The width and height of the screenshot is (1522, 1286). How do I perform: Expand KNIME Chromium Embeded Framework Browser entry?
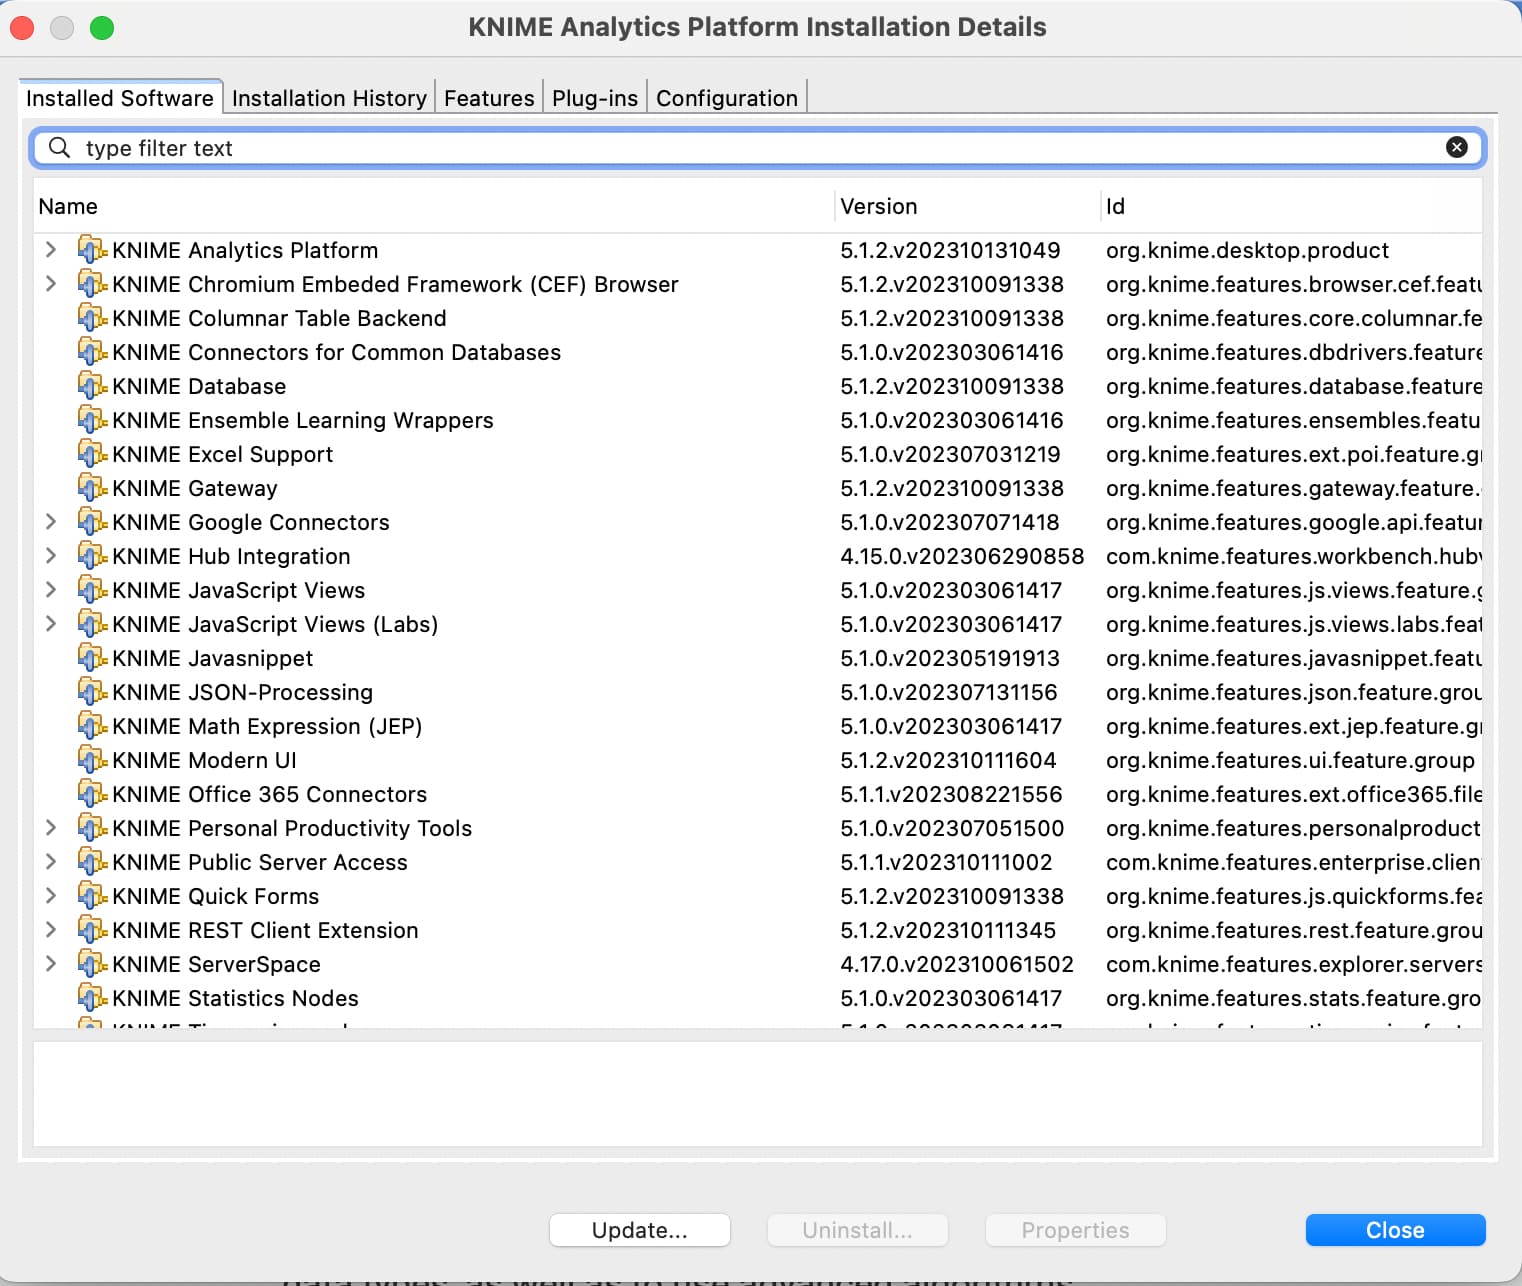point(51,284)
